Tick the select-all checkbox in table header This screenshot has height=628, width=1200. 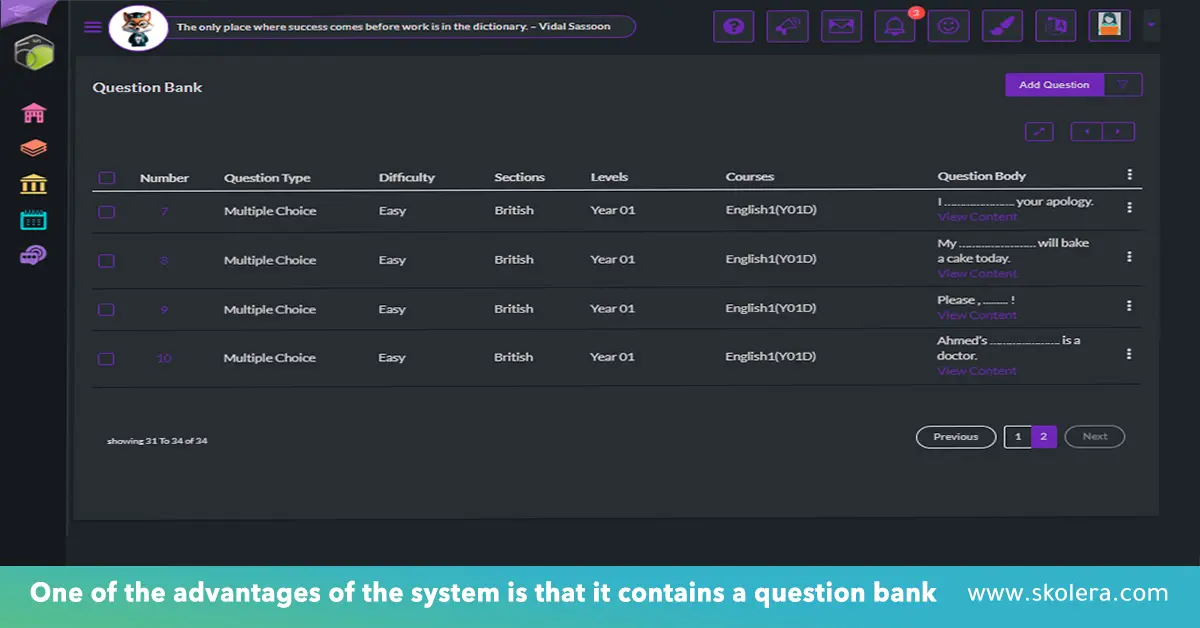[107, 178]
